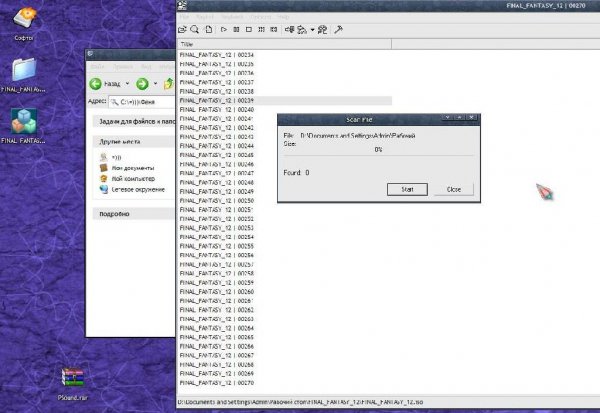Open Мои документы link

tap(133, 168)
